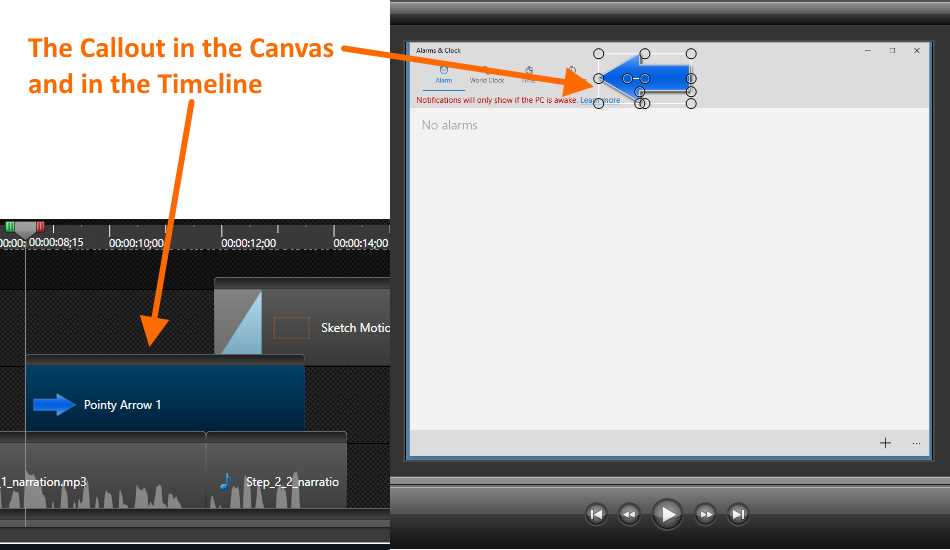Viewport: 950px width, 550px height.
Task: Click the orange rectangle icon on the Sketch Motion clip
Action: pos(292,328)
